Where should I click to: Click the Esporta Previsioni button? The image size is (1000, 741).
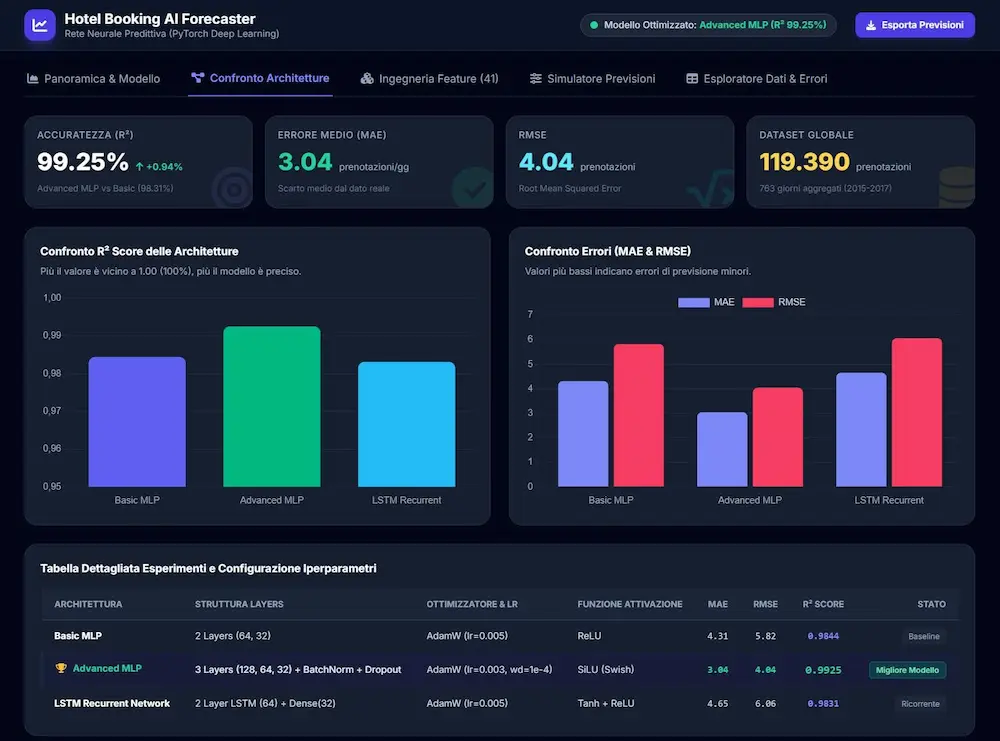(915, 26)
